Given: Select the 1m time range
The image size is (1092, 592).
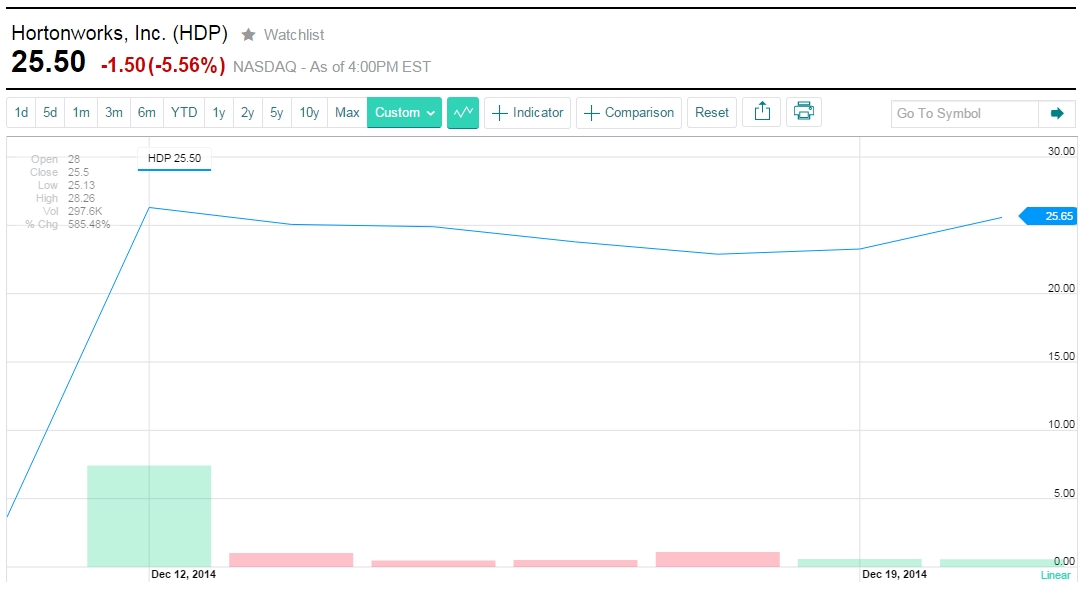Looking at the screenshot, I should [81, 113].
